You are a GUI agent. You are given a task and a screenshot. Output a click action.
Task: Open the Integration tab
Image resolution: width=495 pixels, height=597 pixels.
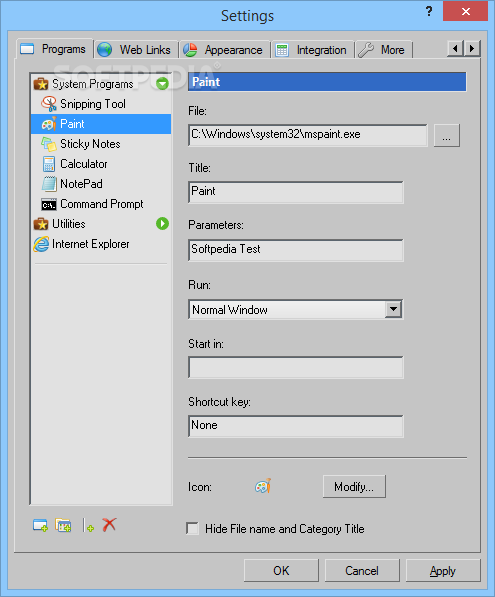point(312,50)
